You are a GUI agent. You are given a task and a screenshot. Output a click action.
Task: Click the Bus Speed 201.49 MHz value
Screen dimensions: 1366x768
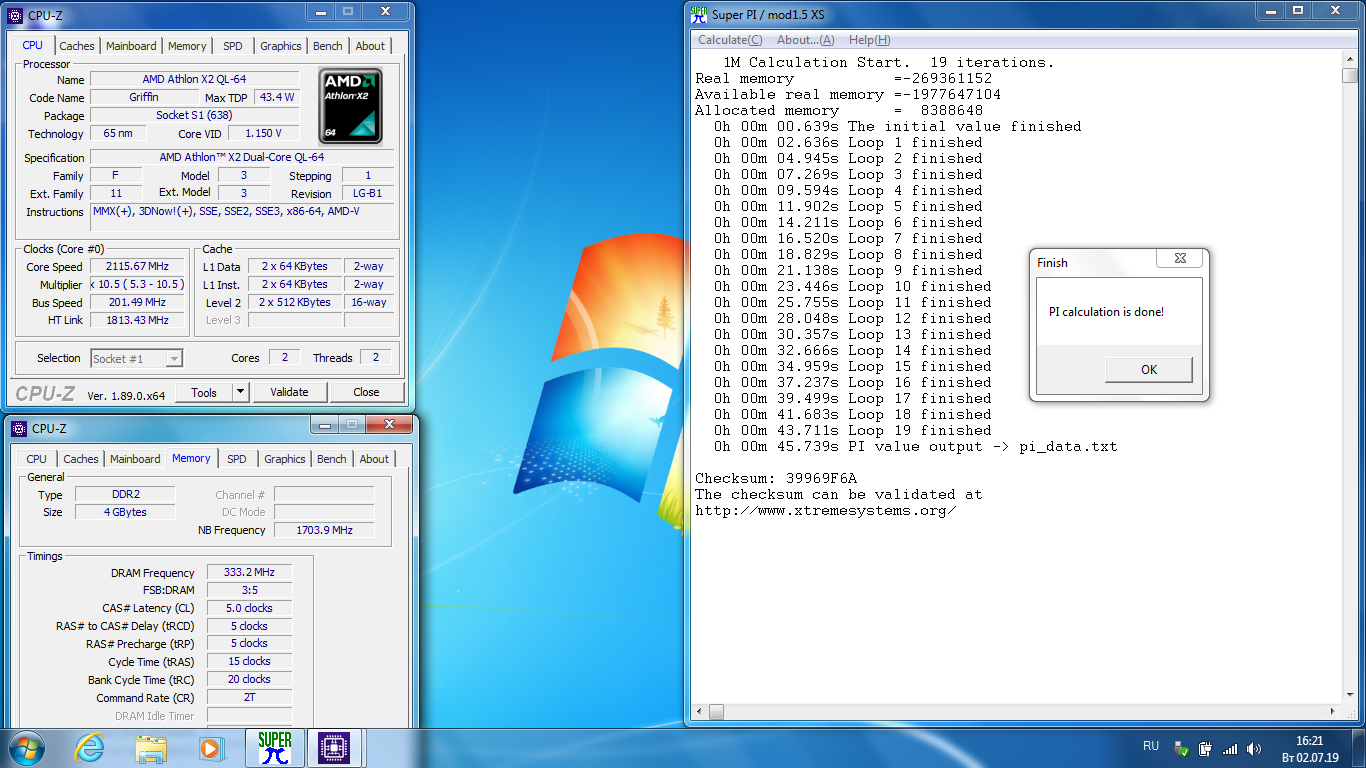click(x=138, y=302)
